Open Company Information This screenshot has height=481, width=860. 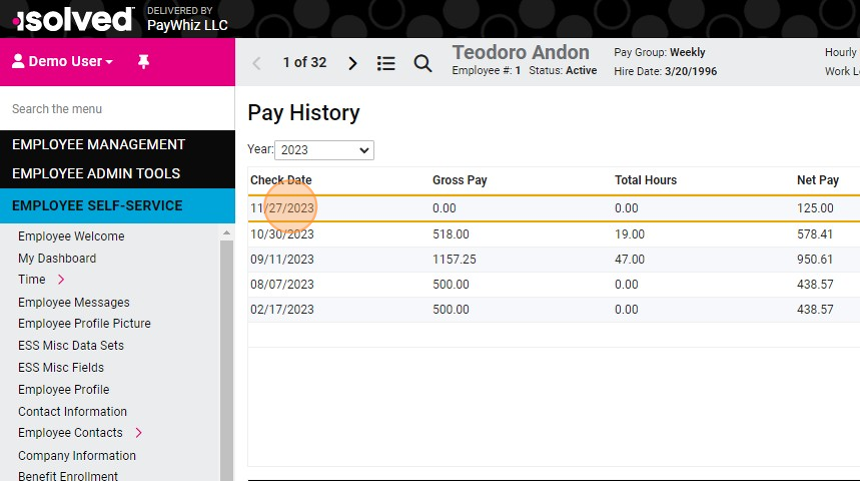tap(77, 455)
